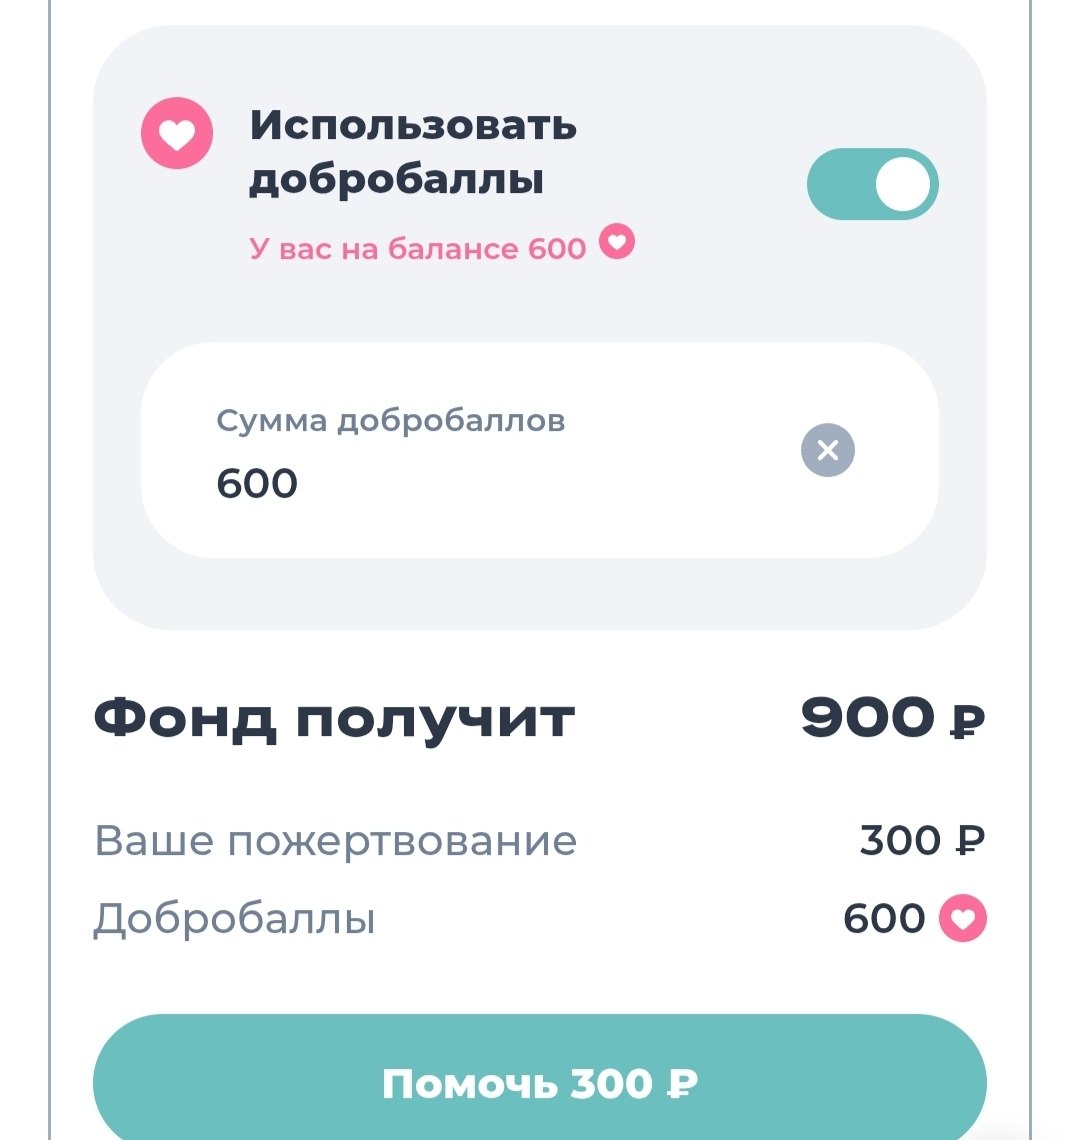Click the ruble sign beside 900

(967, 720)
